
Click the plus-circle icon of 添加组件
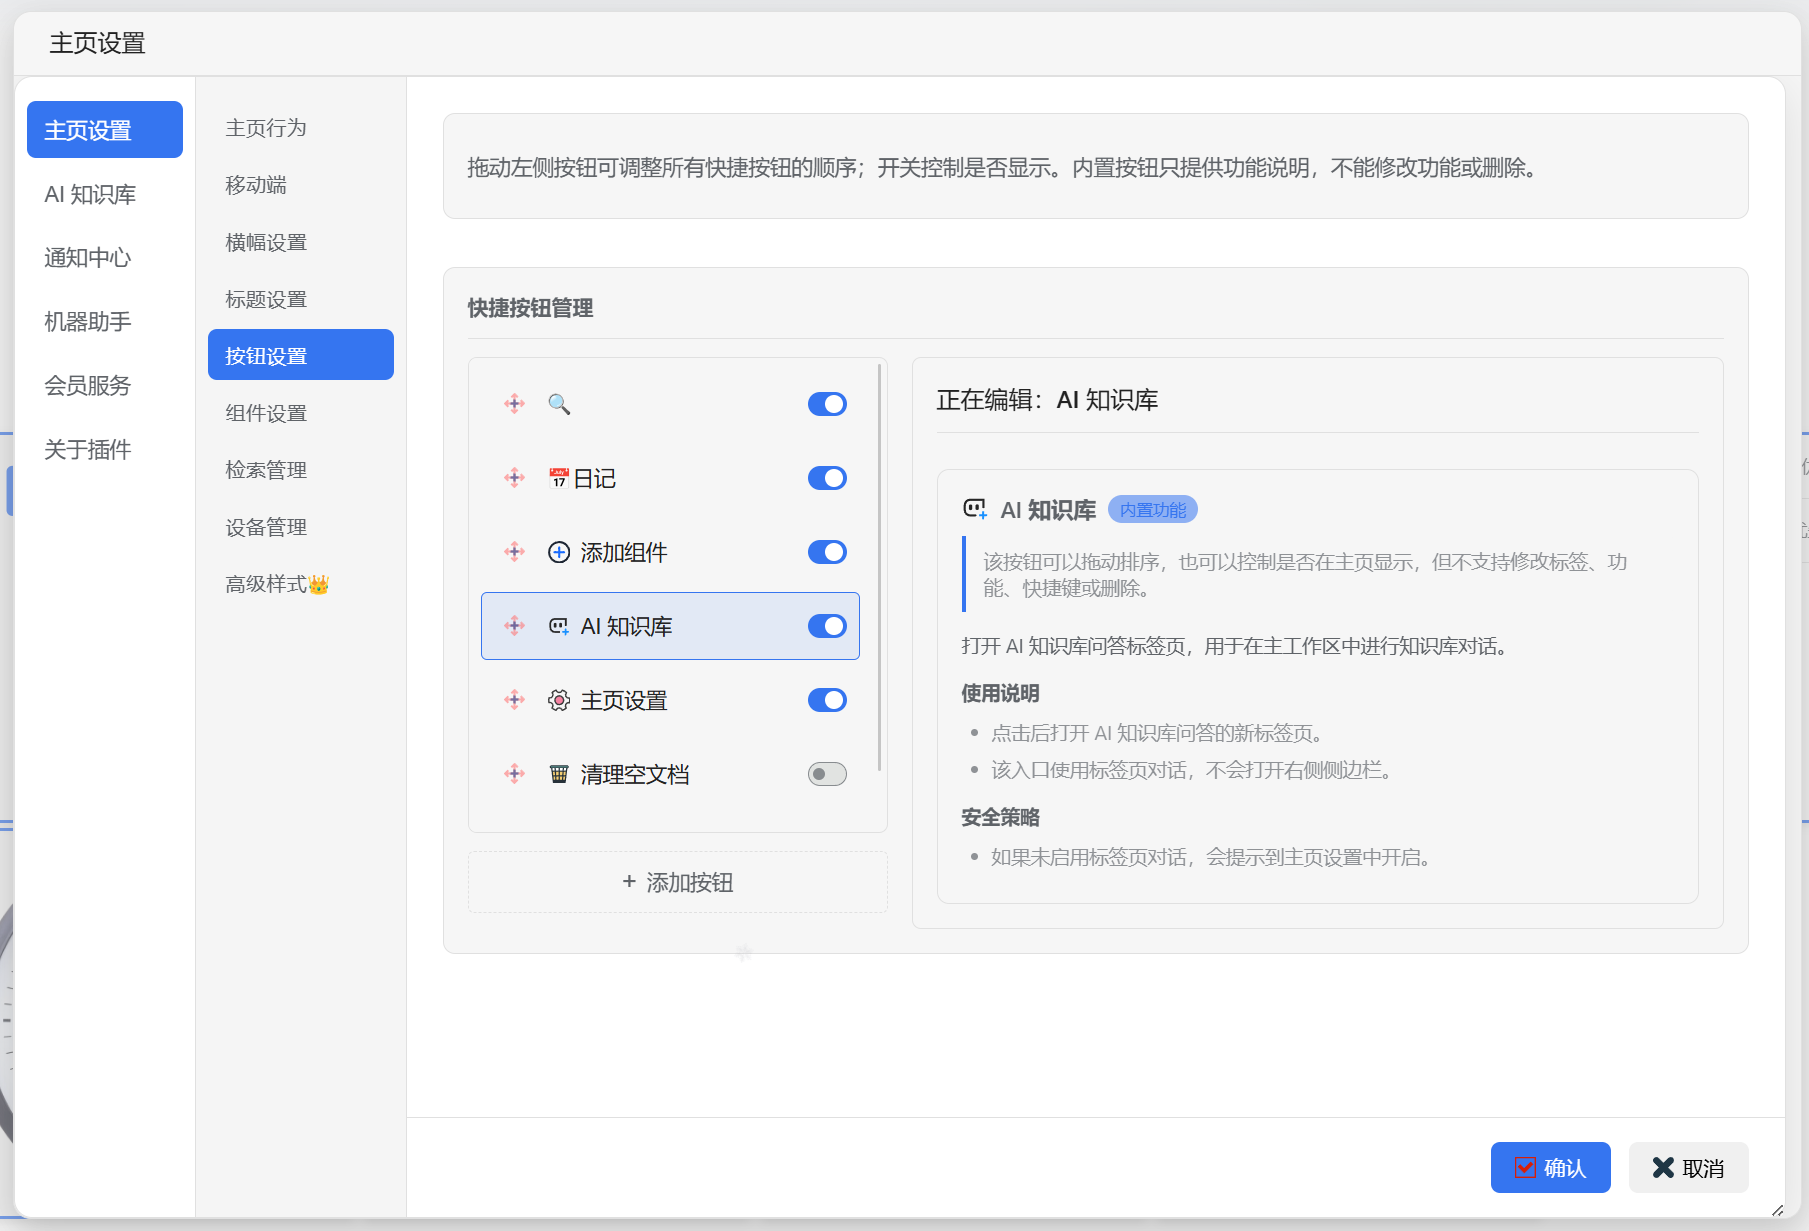[559, 552]
